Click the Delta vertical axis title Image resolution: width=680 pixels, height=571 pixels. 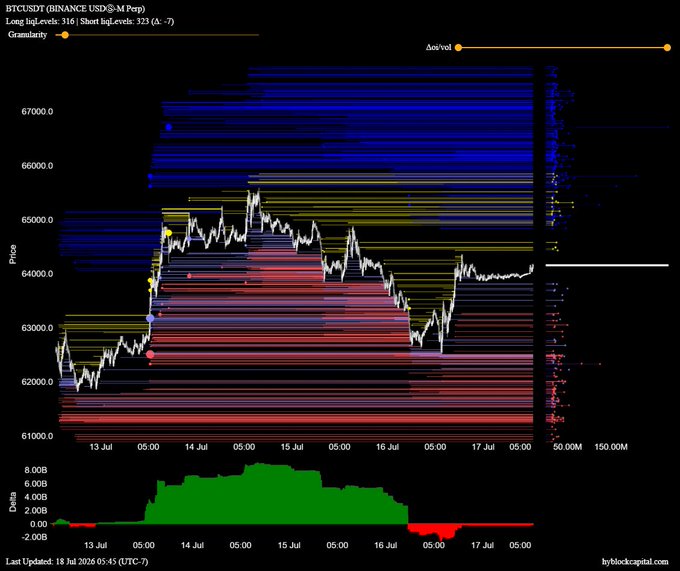(13, 502)
